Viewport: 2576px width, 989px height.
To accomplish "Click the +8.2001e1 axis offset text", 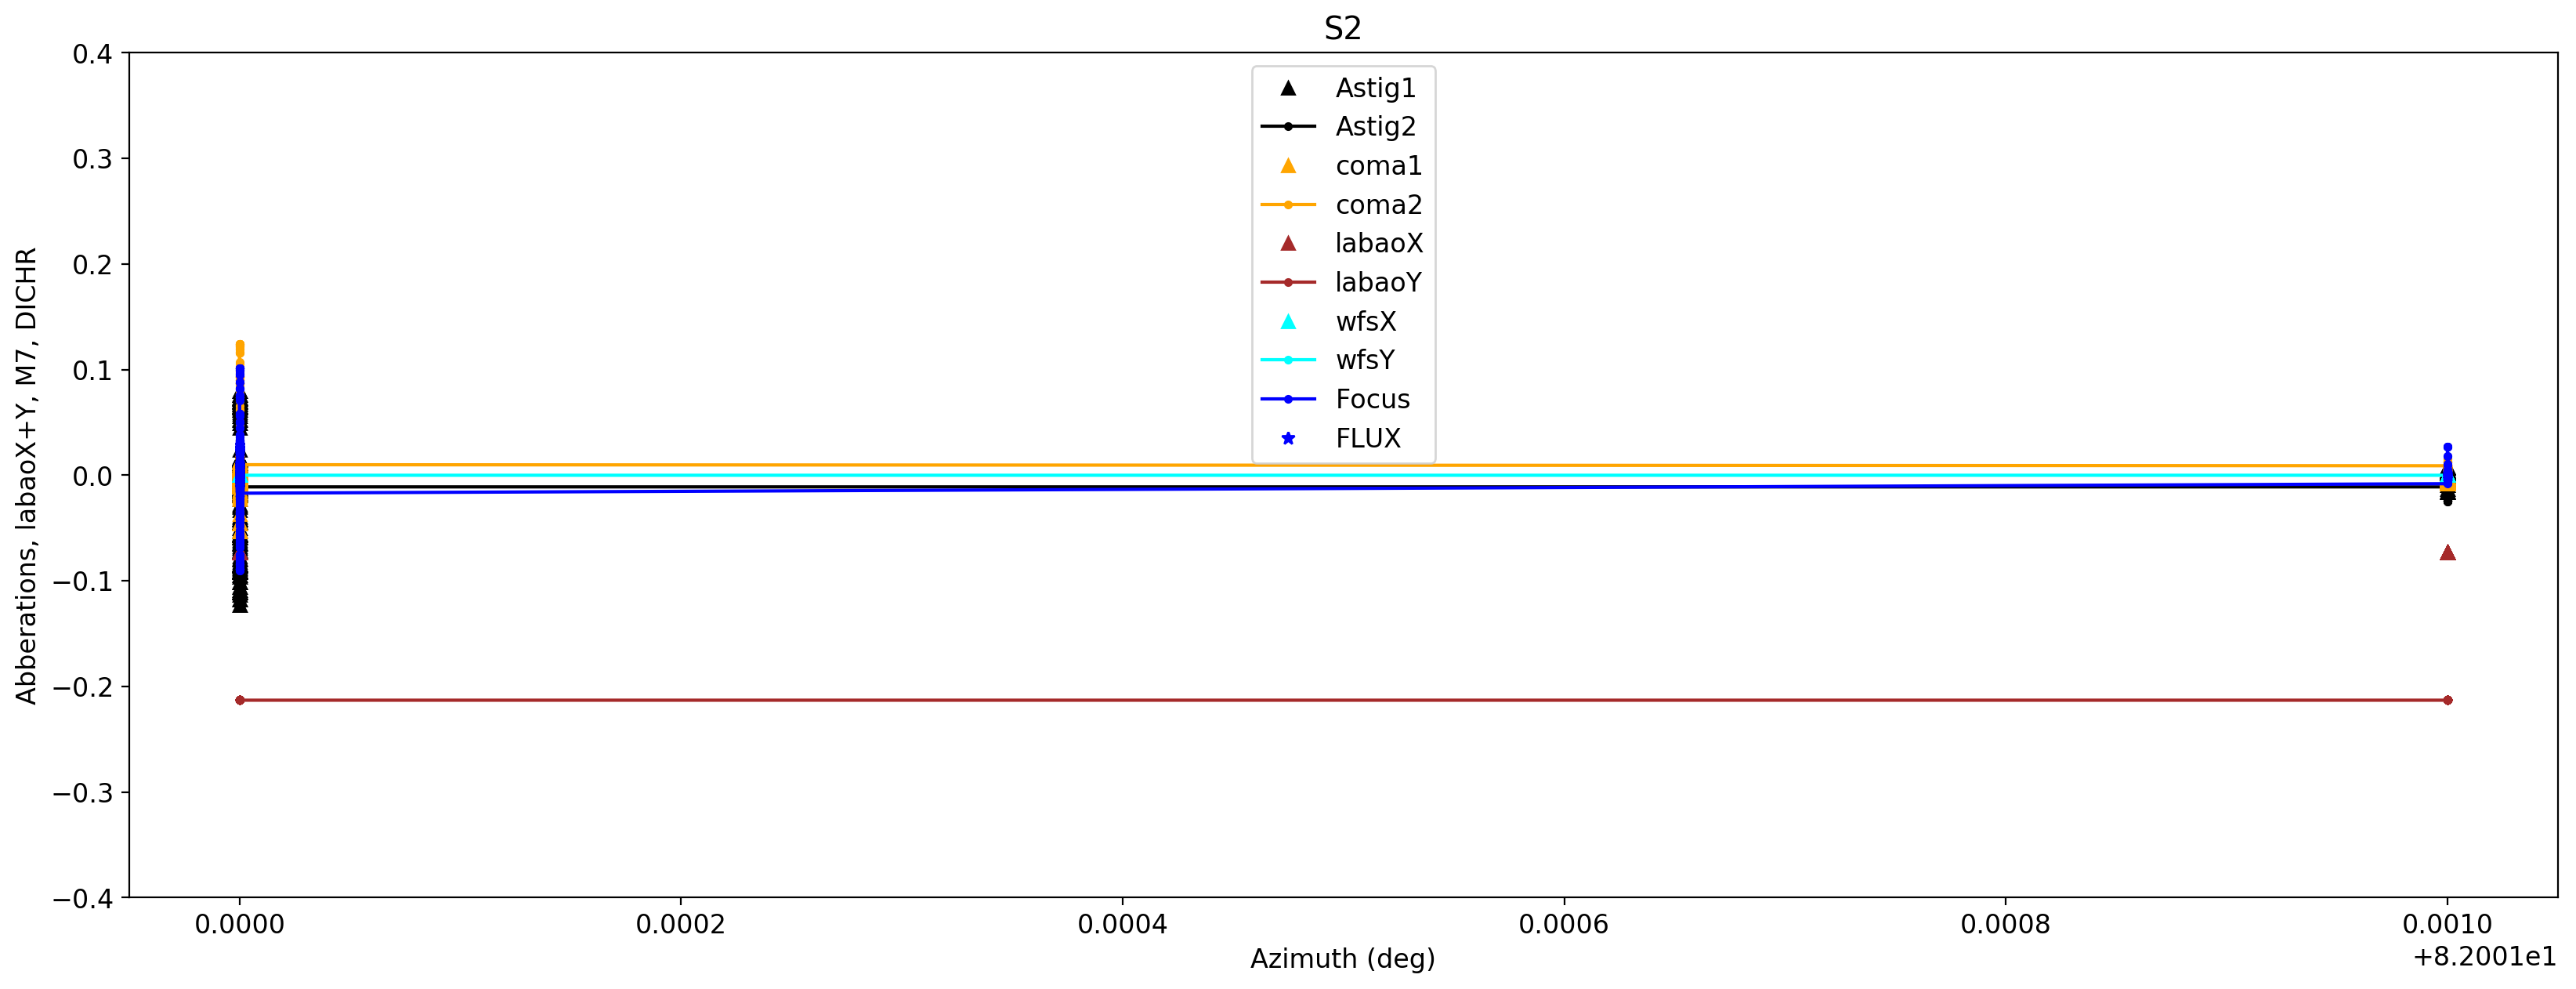I will 2484,957.
